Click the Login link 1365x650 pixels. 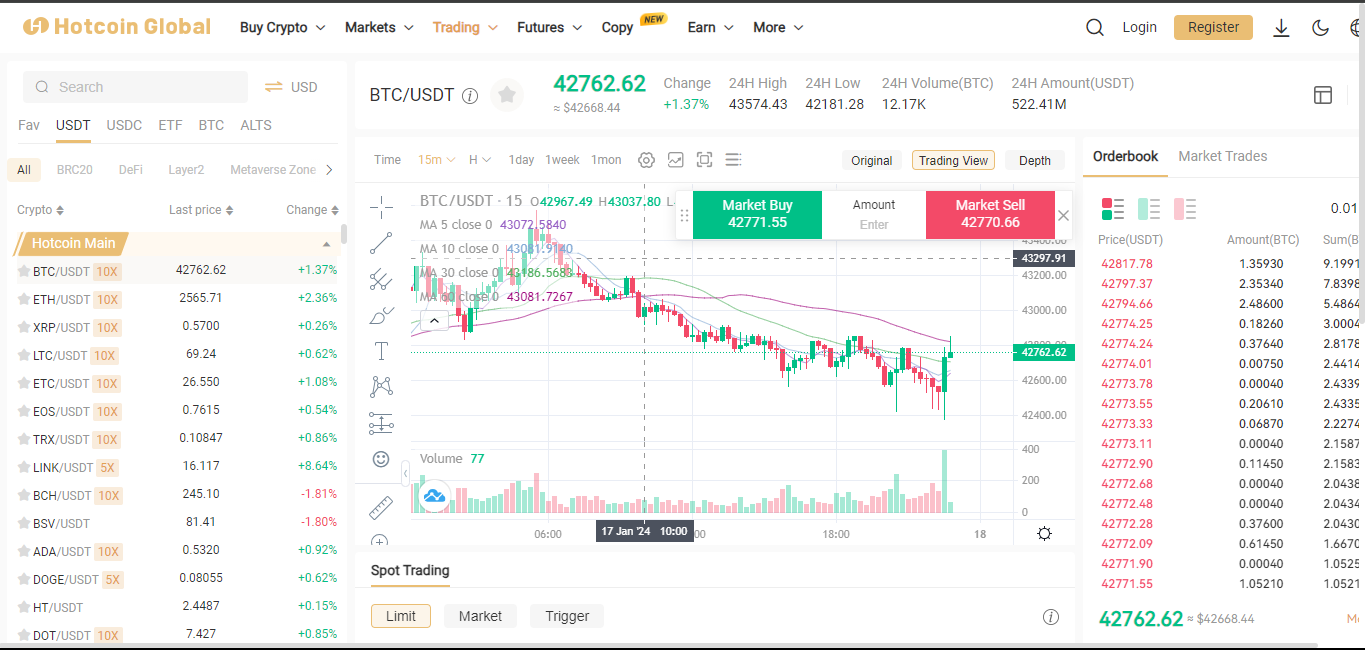1139,27
